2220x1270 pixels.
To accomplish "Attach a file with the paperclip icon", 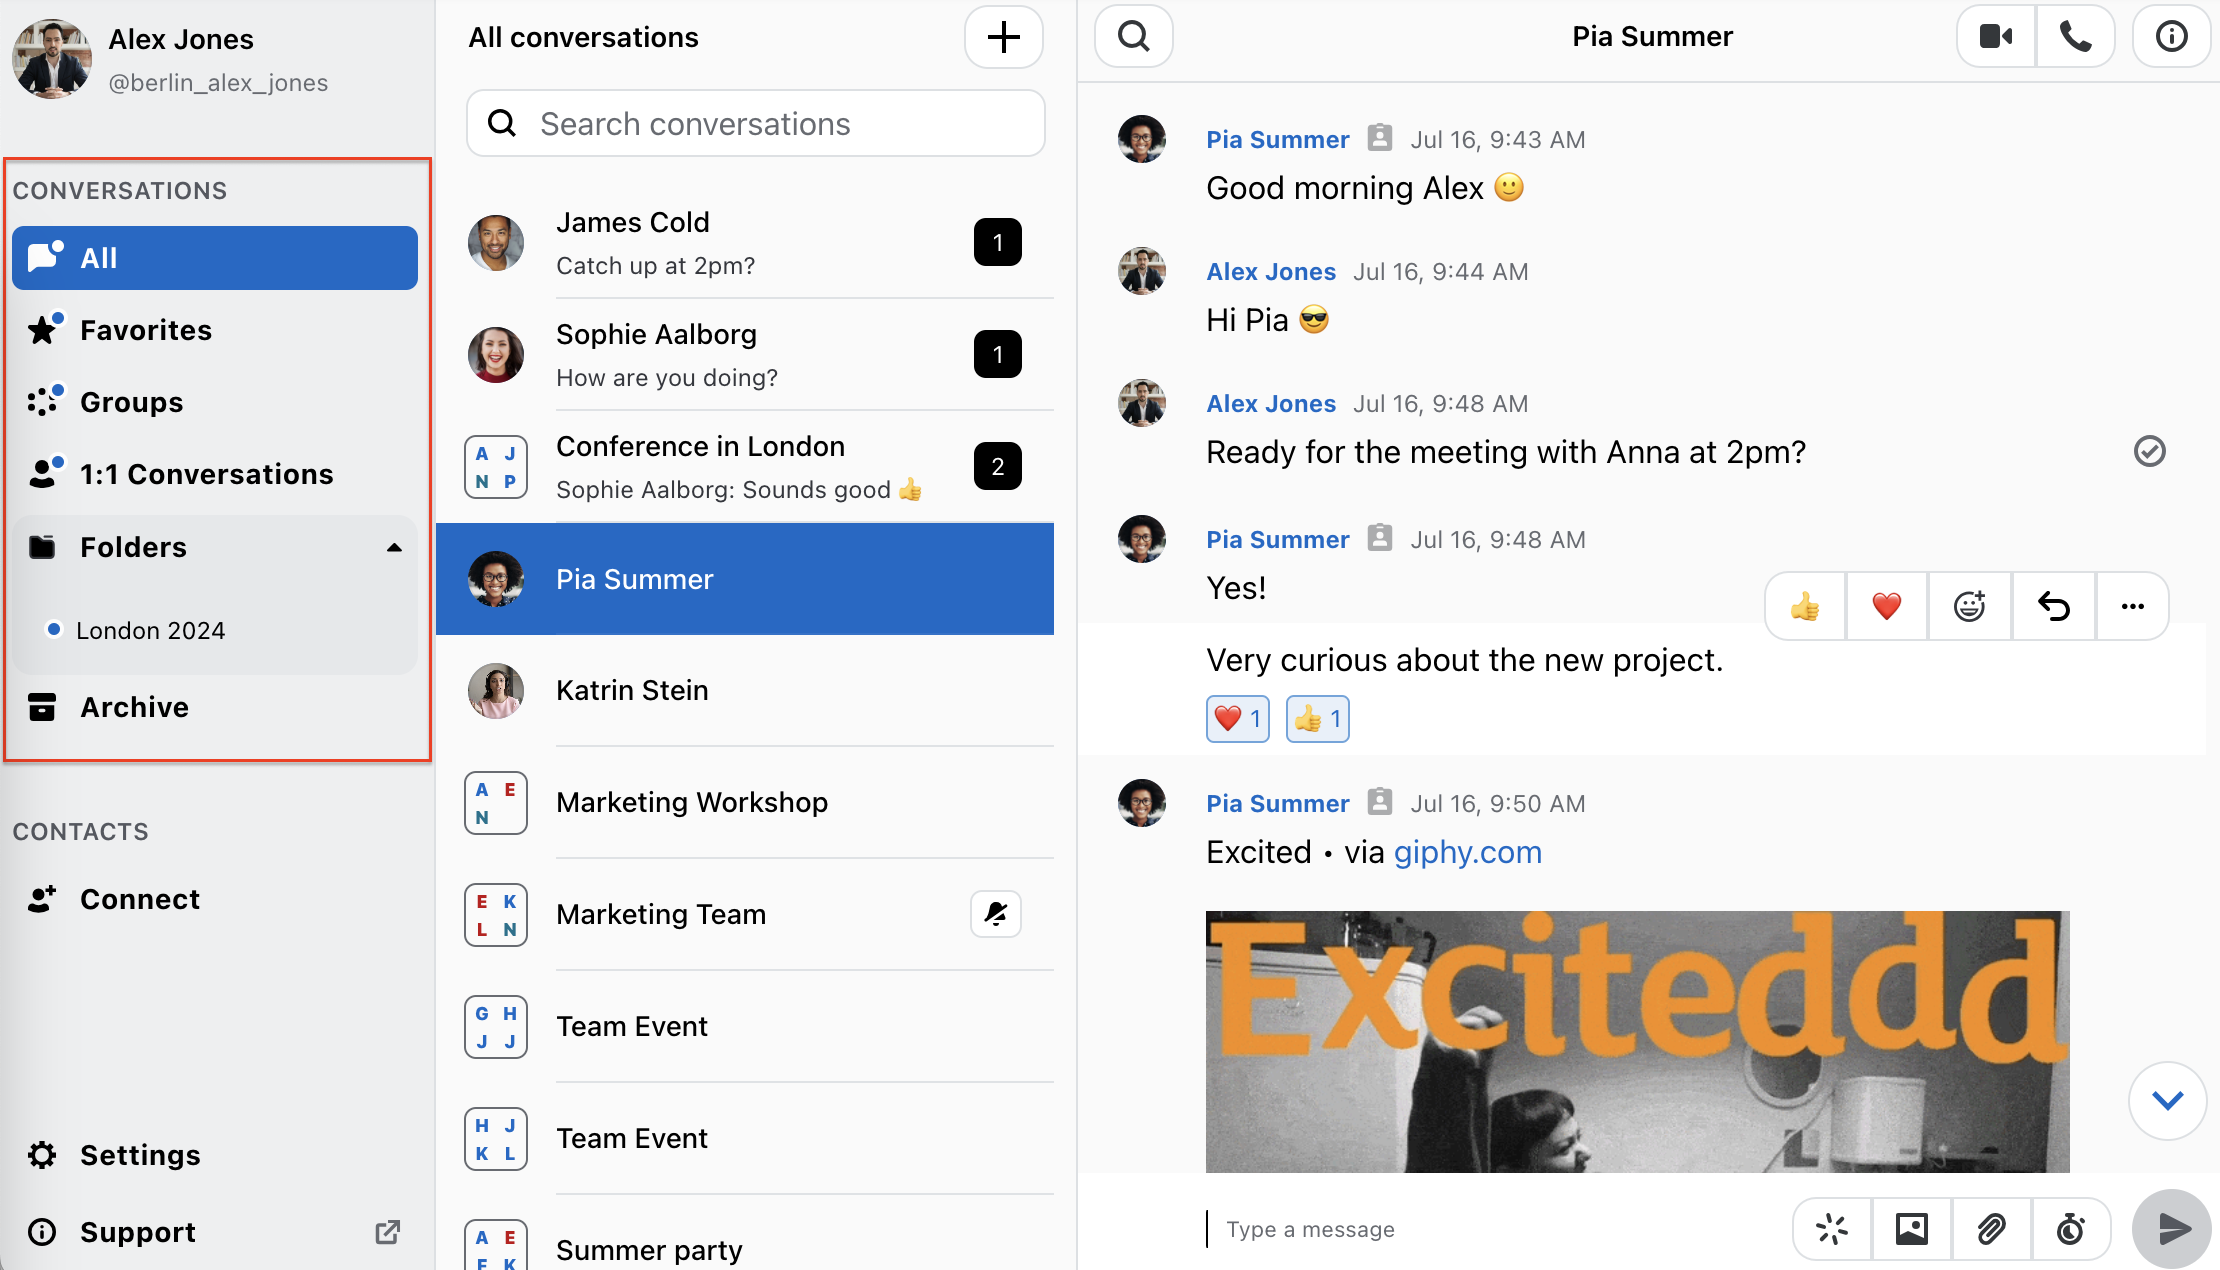I will click(x=1992, y=1229).
